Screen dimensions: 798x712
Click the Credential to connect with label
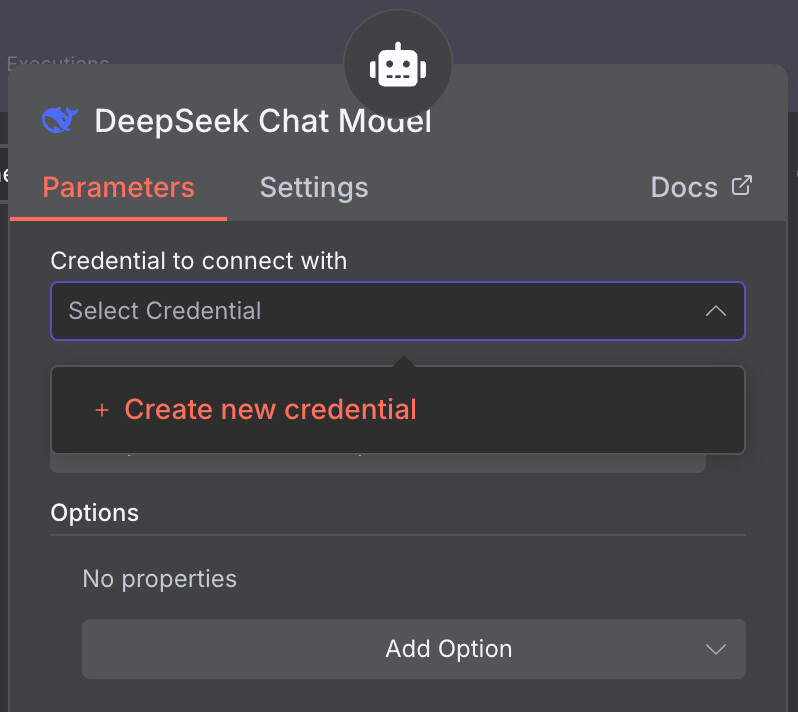[x=199, y=261]
